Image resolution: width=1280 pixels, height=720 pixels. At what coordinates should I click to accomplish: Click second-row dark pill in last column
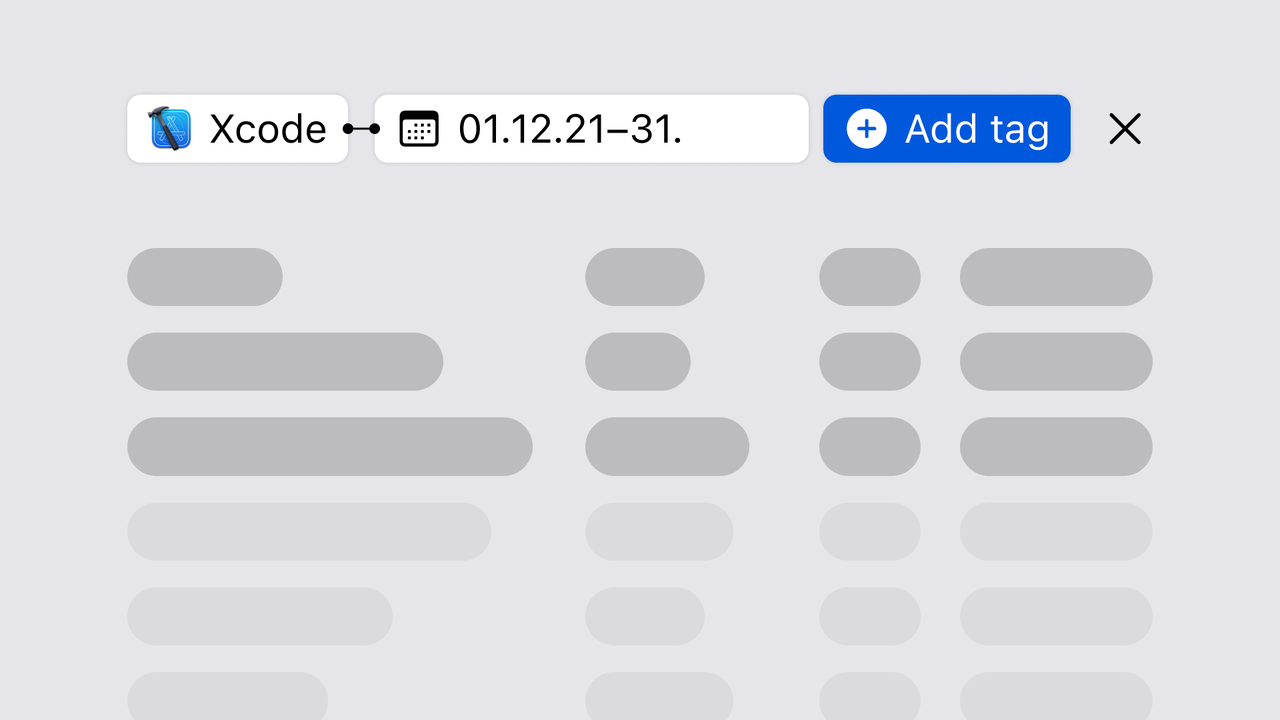point(1056,361)
